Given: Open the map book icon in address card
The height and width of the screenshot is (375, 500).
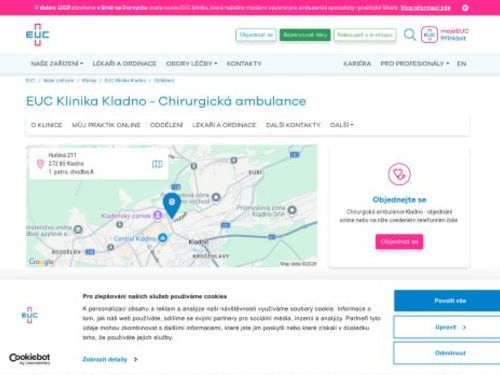Looking at the screenshot, I should [x=157, y=164].
